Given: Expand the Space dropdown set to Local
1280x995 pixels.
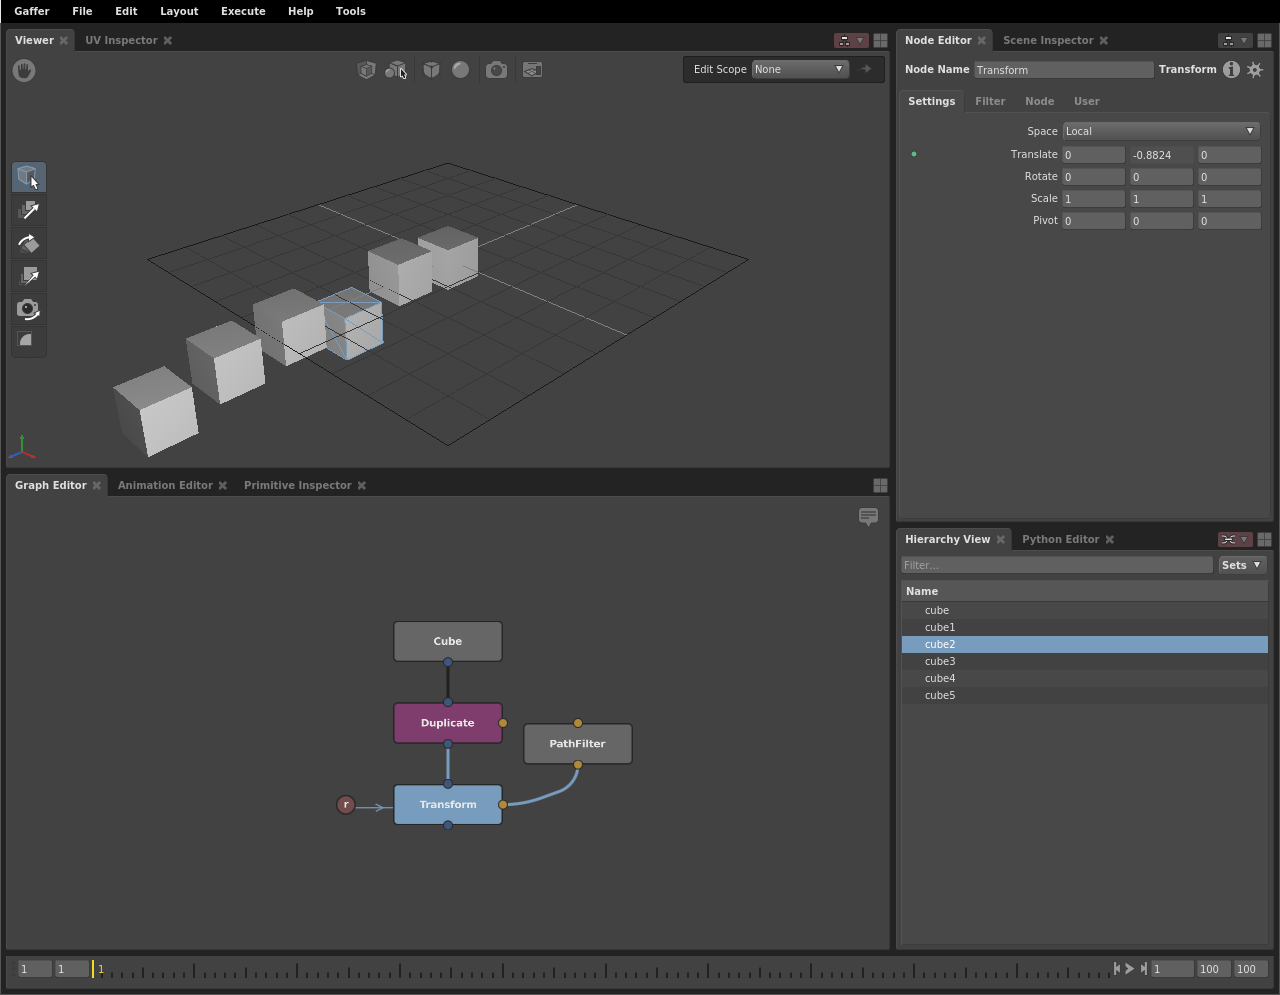Looking at the screenshot, I should click(1160, 131).
